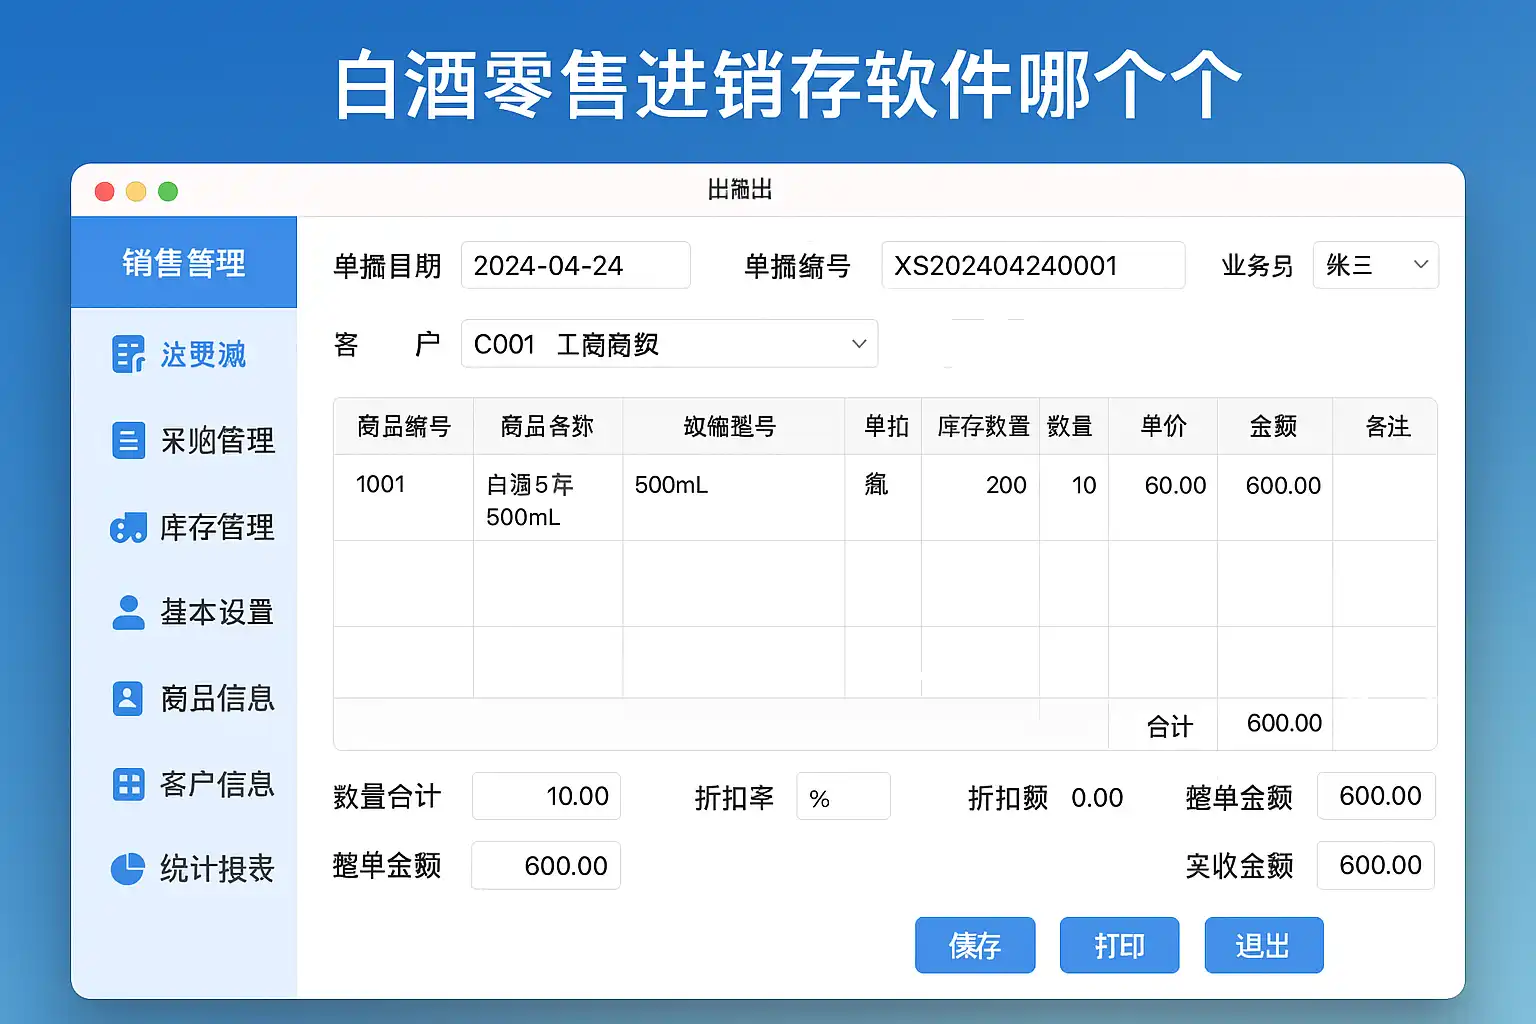Open the 统计报表 menu item
This screenshot has height=1024, width=1536.
click(x=216, y=869)
